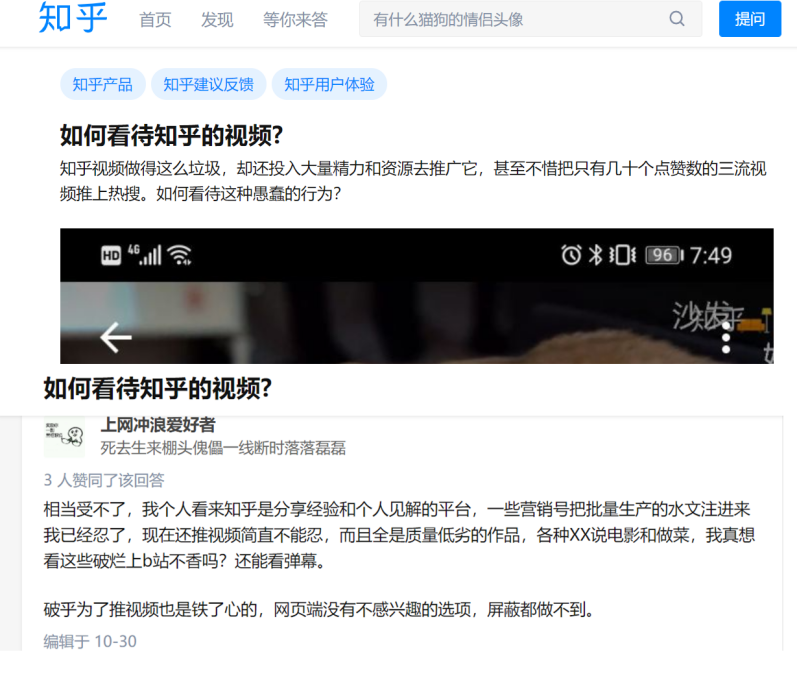Click the blue 提问 button
Viewport: 797px width, 700px height.
[750, 19]
